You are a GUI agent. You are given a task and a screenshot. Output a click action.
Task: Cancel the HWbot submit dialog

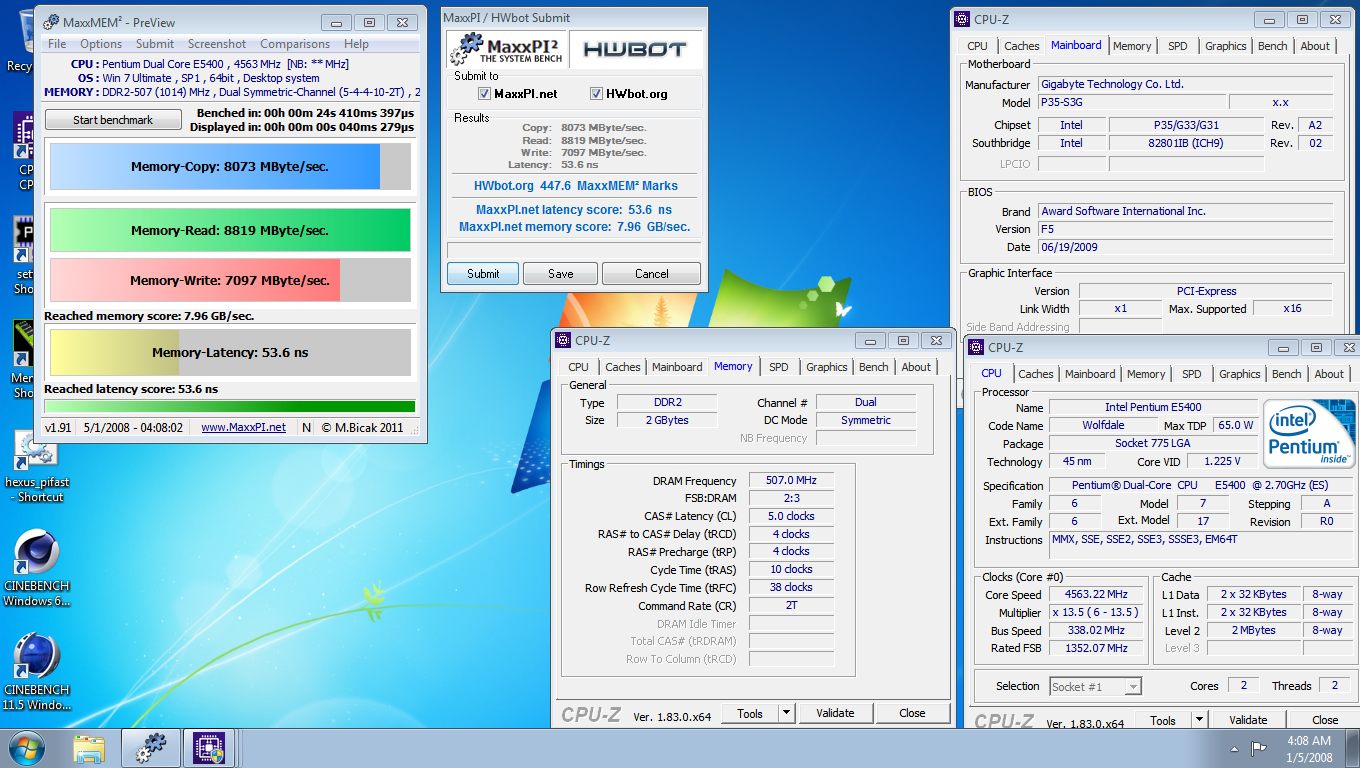coord(652,274)
